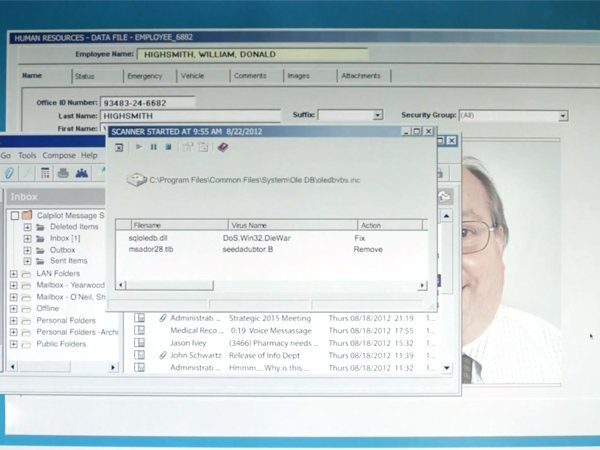Click the employee photo in the HR window

click(511, 262)
